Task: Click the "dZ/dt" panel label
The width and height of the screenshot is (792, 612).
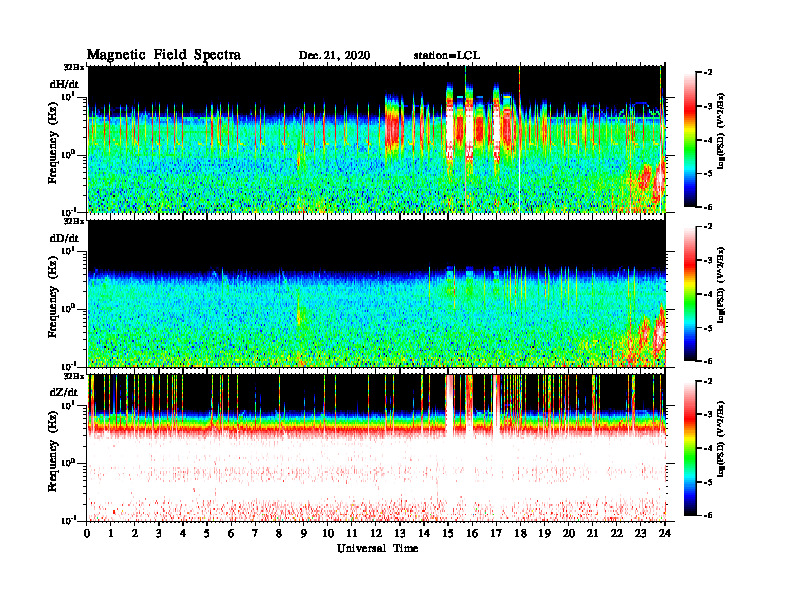Action: [x=64, y=392]
